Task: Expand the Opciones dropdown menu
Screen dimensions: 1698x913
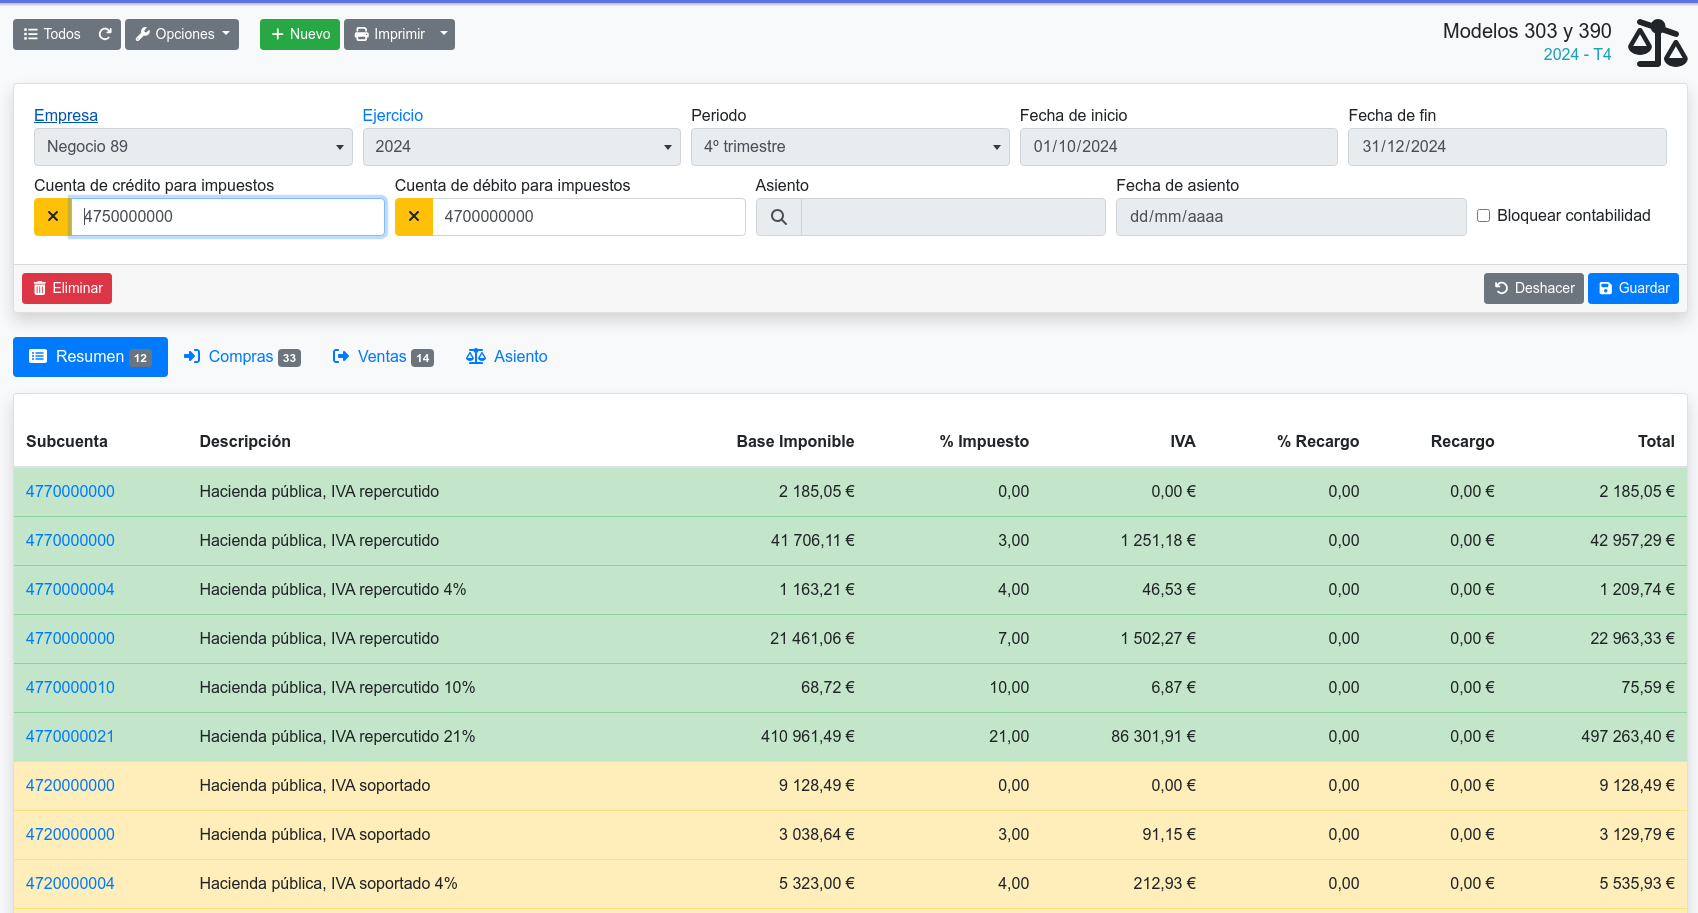Action: pos(182,34)
